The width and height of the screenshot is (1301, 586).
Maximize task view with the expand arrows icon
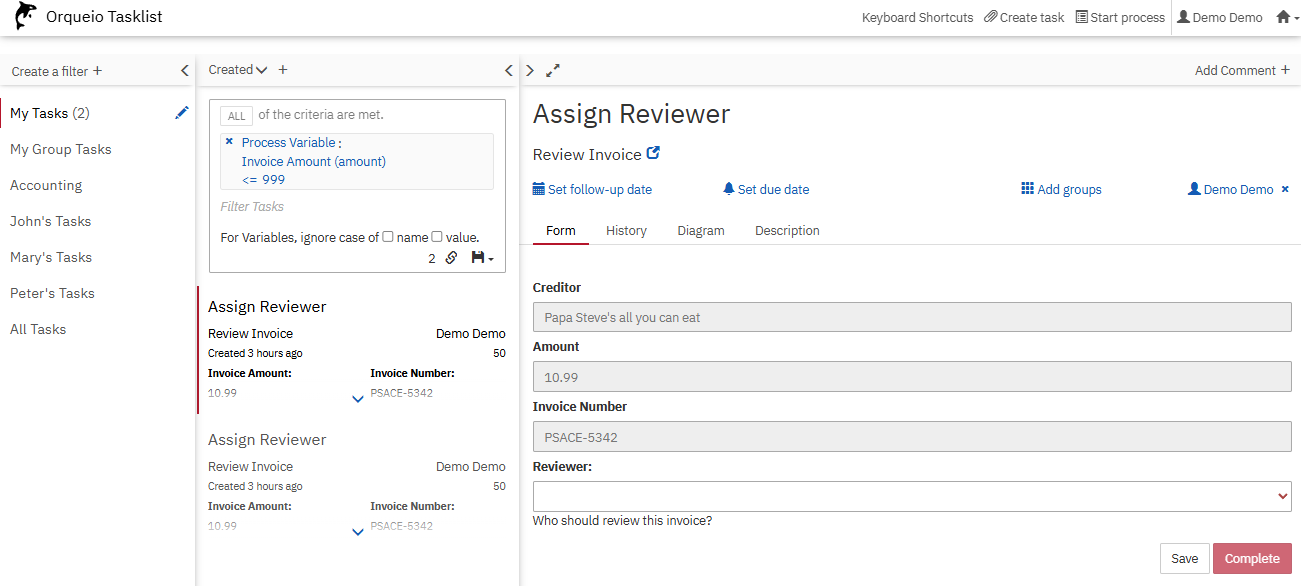pyautogui.click(x=553, y=71)
